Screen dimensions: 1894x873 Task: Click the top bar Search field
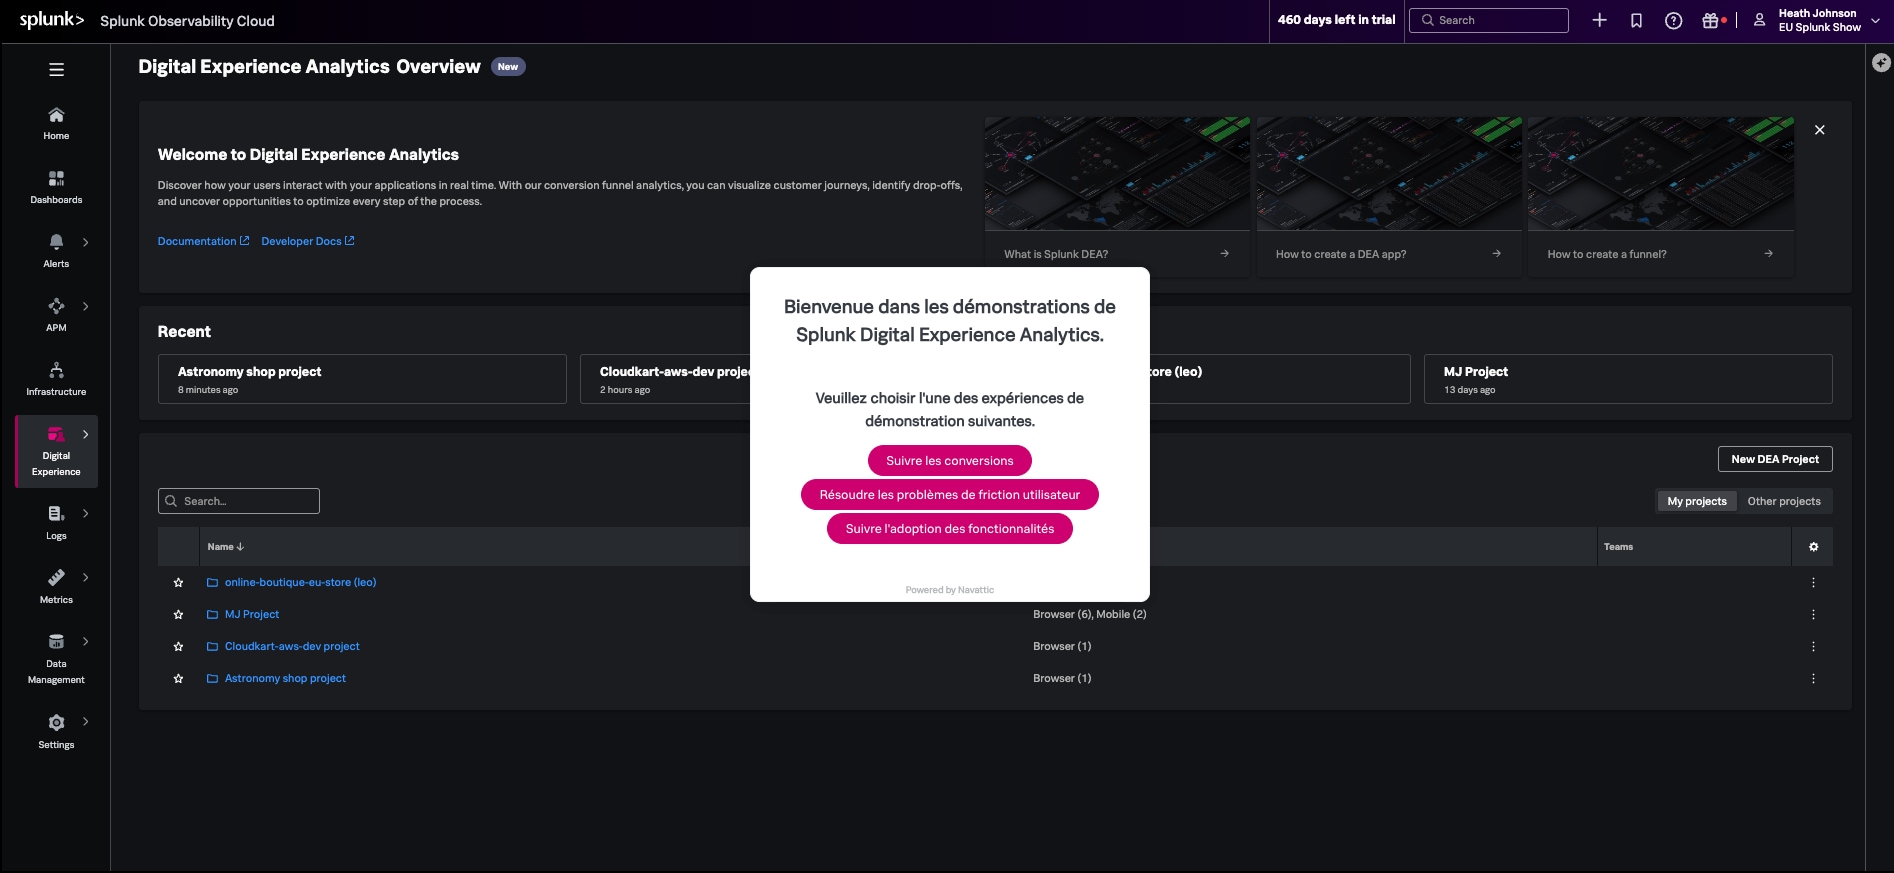tap(1489, 20)
